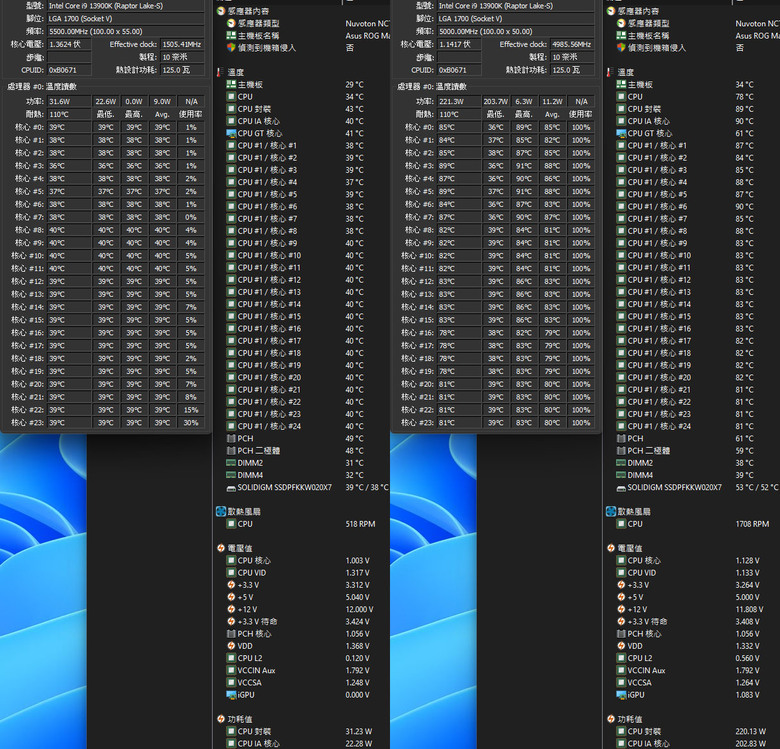Click the 功率 field showing 31.6W
This screenshot has height=749, width=780.
click(x=69, y=101)
